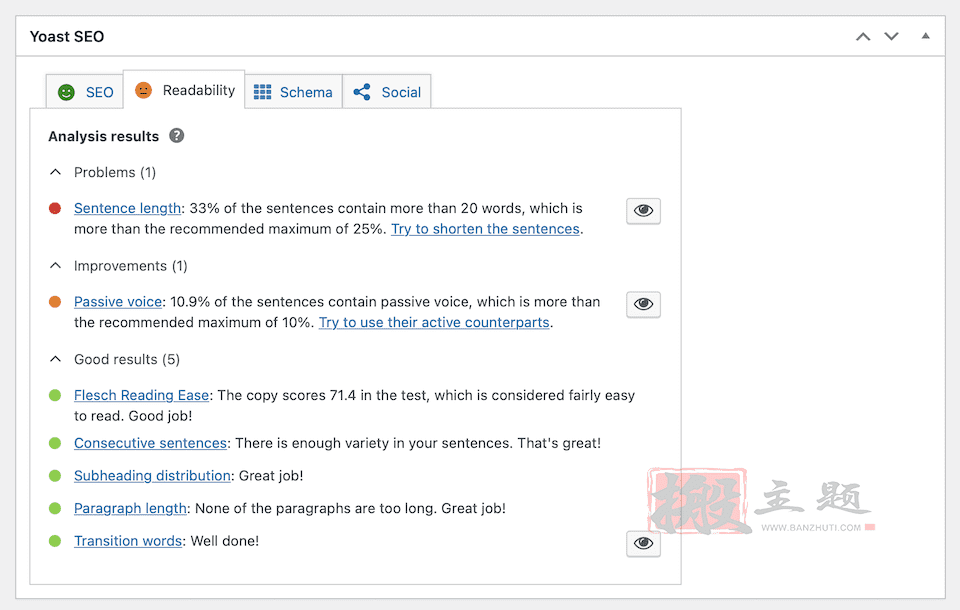
Task: Open the Consecutive sentences link
Action: [x=151, y=443]
